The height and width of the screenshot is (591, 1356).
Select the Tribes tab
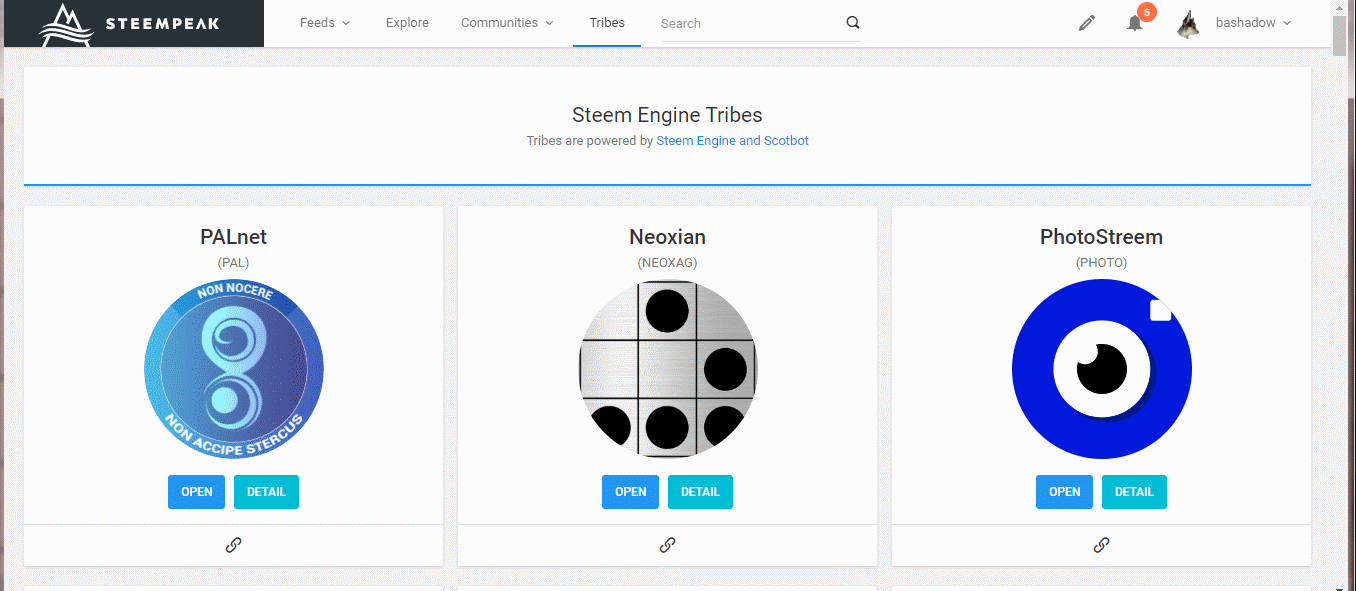click(607, 23)
